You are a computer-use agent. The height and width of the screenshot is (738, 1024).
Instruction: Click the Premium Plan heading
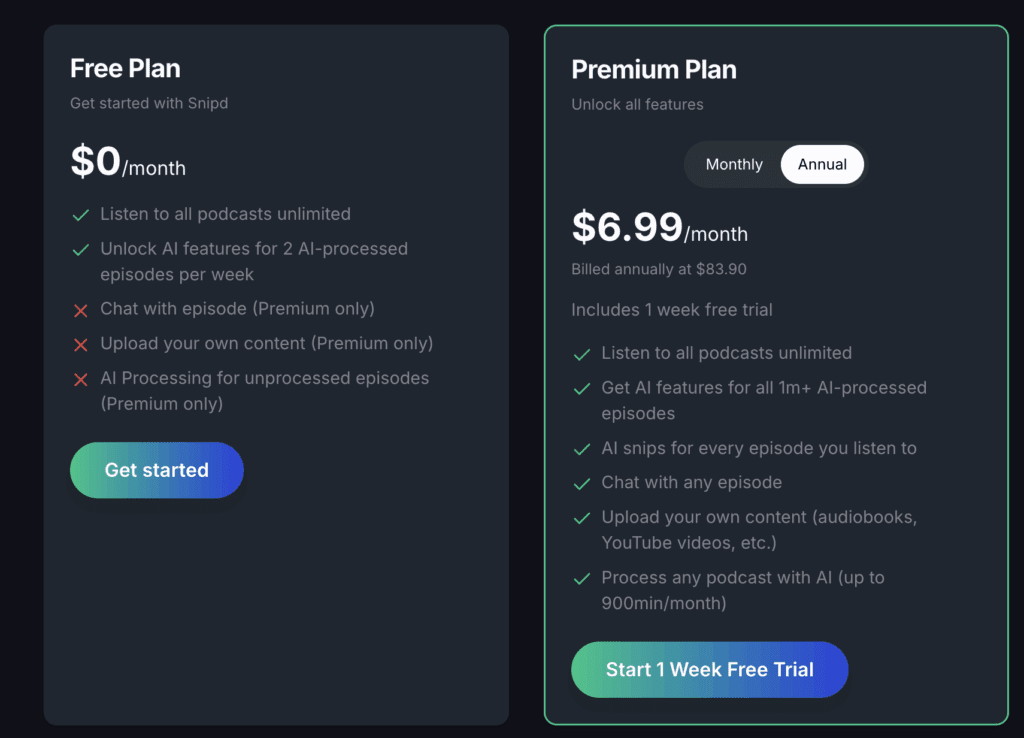[654, 70]
